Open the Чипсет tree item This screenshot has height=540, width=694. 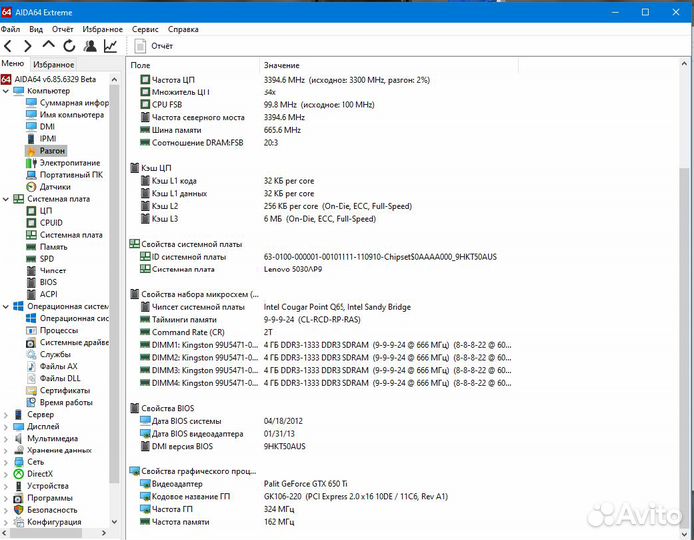coord(46,270)
